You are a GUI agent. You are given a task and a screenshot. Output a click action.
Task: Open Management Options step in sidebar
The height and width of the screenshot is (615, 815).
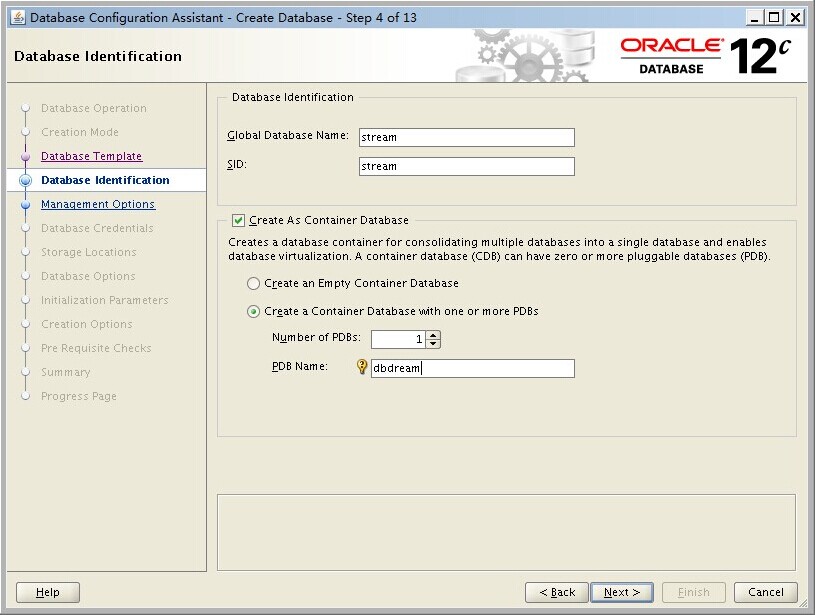pyautogui.click(x=98, y=205)
